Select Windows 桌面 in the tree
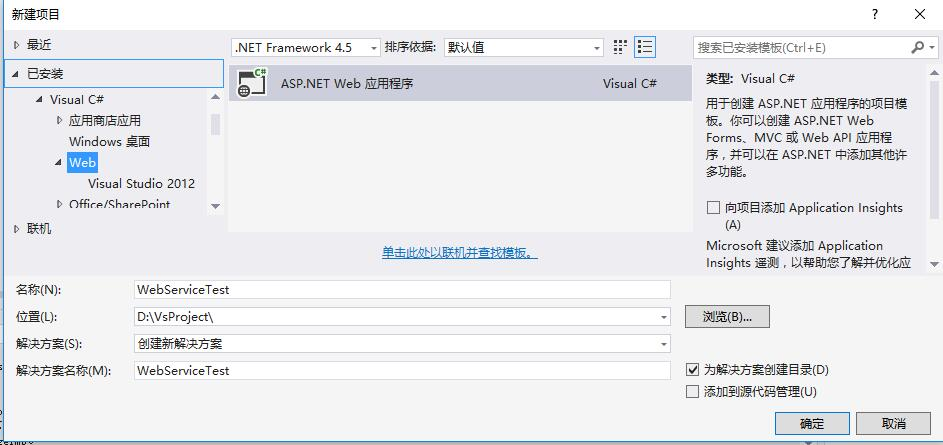The image size is (943, 445). click(x=109, y=142)
